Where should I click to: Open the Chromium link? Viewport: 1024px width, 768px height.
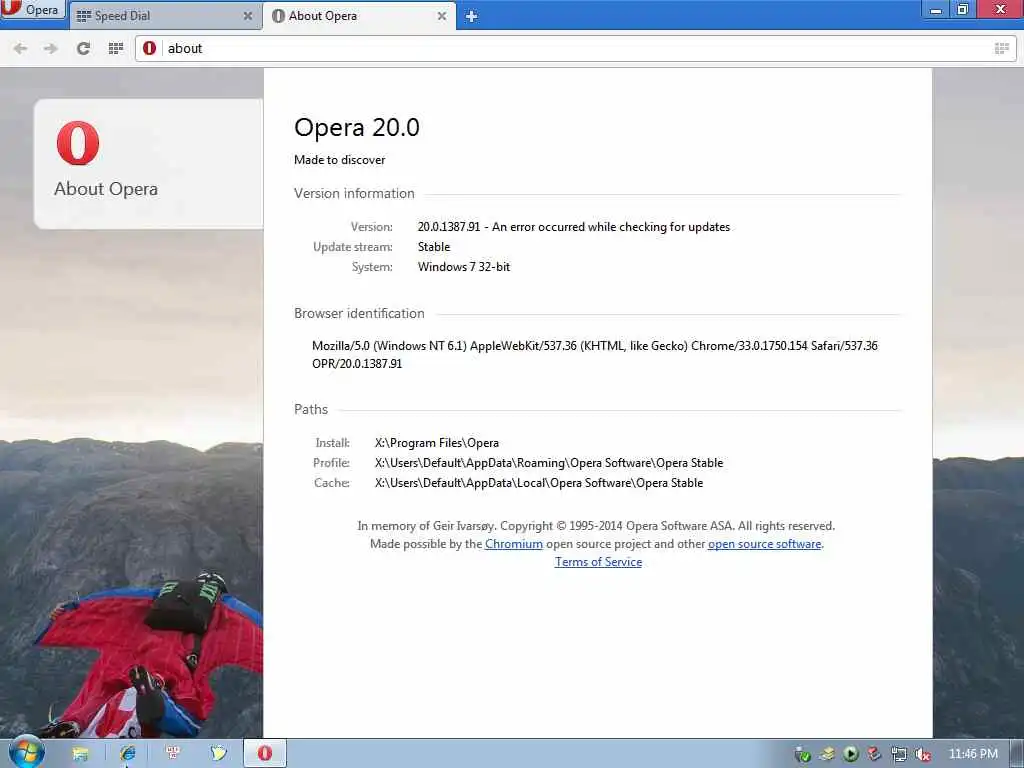pos(513,544)
